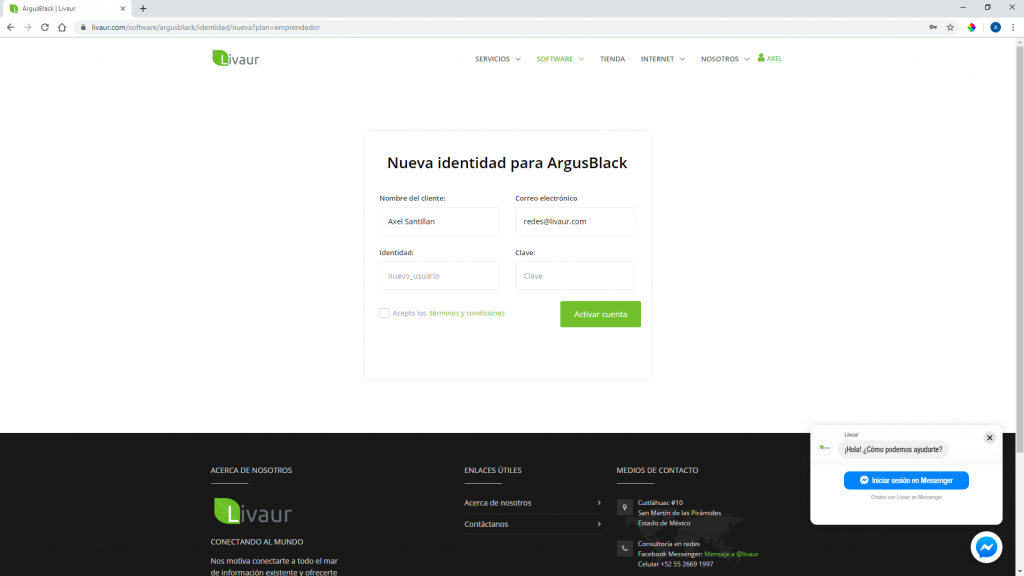
Task: Click the Activar cuenta button
Action: (x=600, y=314)
